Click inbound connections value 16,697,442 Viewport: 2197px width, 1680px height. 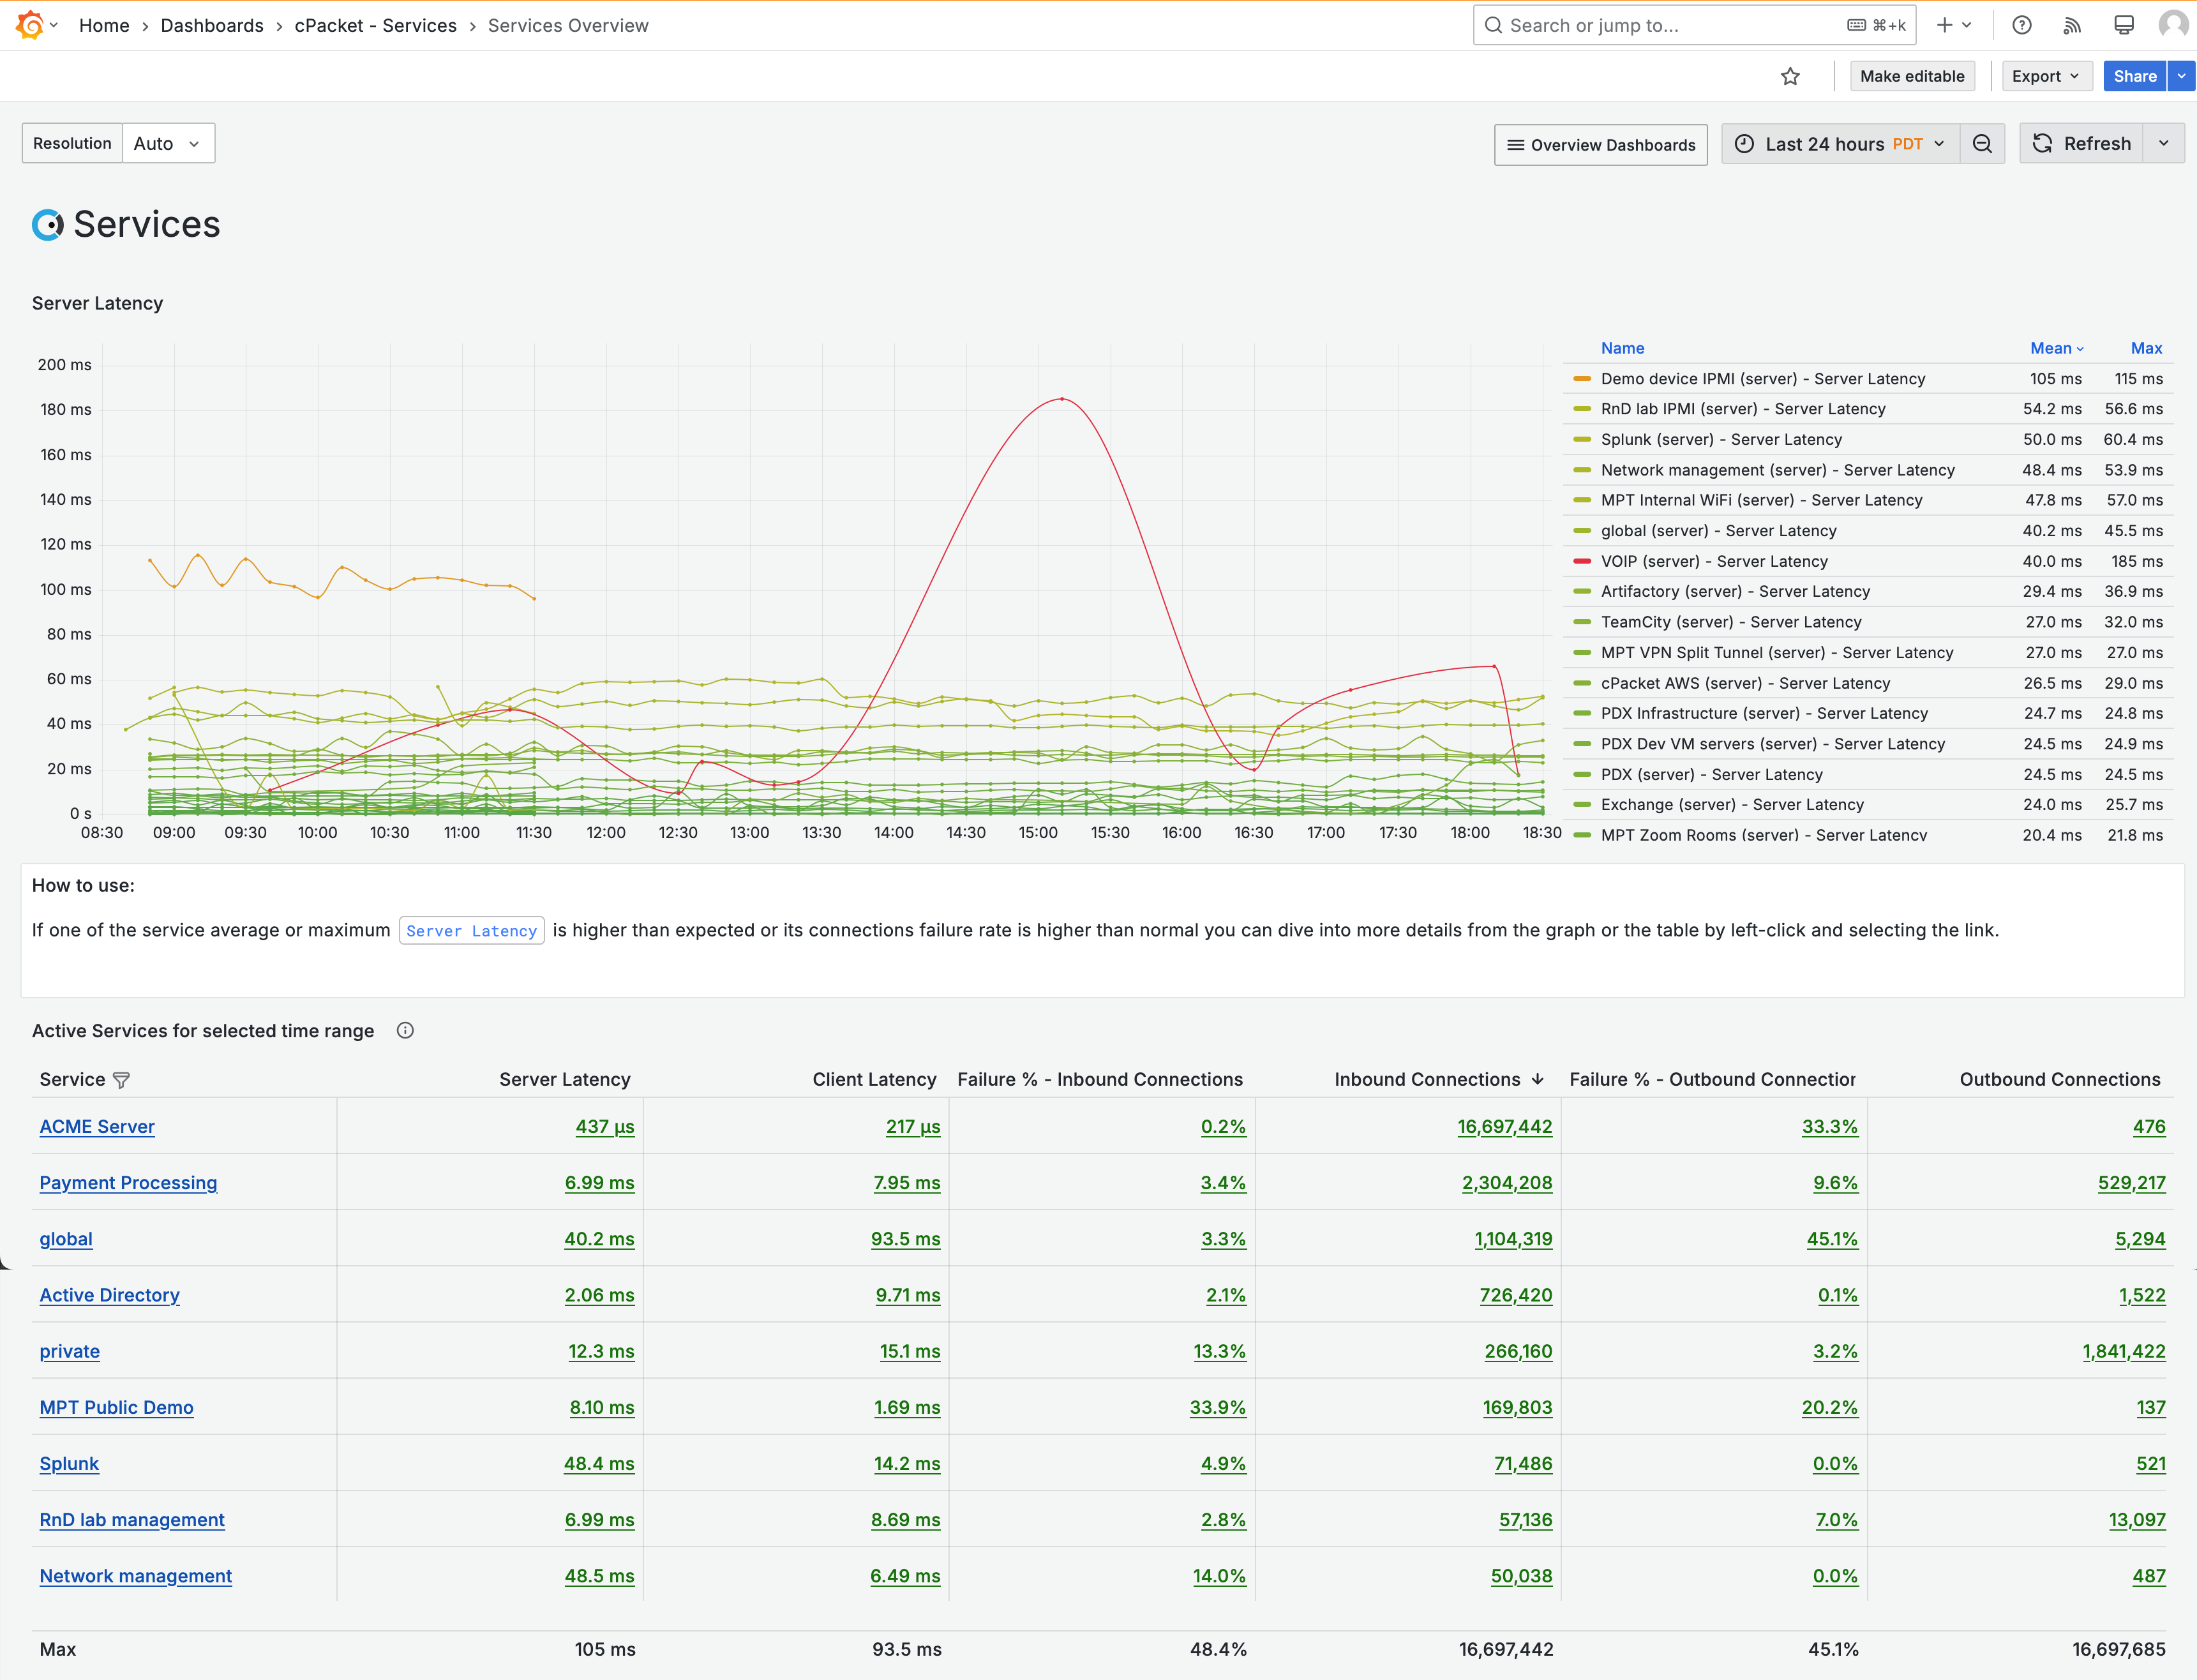1504,1126
